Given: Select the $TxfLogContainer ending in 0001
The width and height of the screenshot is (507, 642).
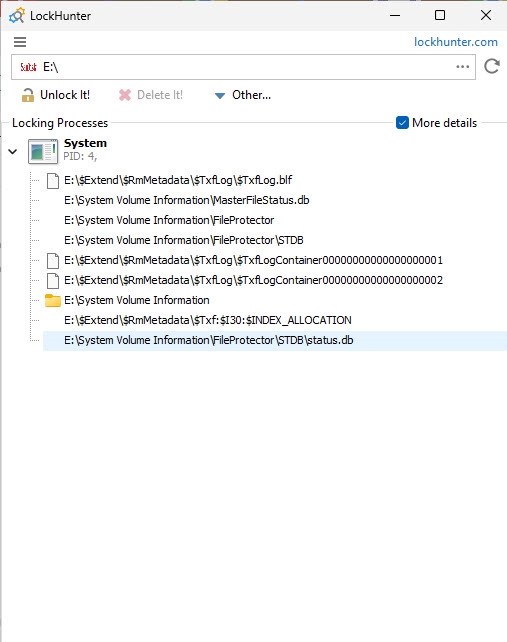Looking at the screenshot, I should tap(254, 260).
